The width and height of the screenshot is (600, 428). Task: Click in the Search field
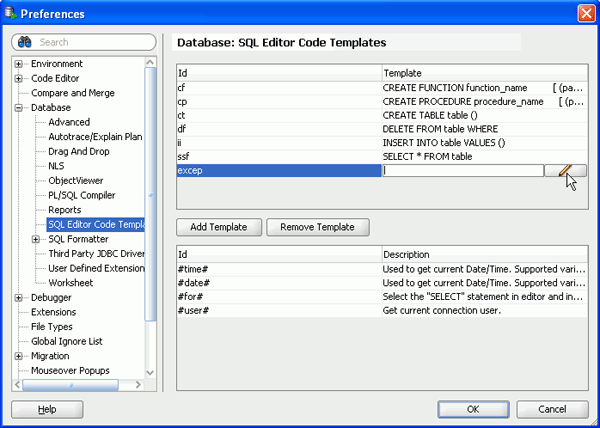84,42
